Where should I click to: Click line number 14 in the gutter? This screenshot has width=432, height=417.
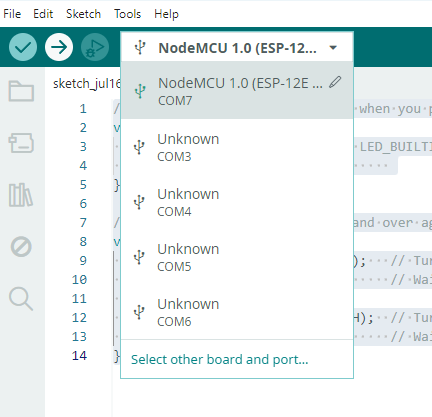(79, 355)
